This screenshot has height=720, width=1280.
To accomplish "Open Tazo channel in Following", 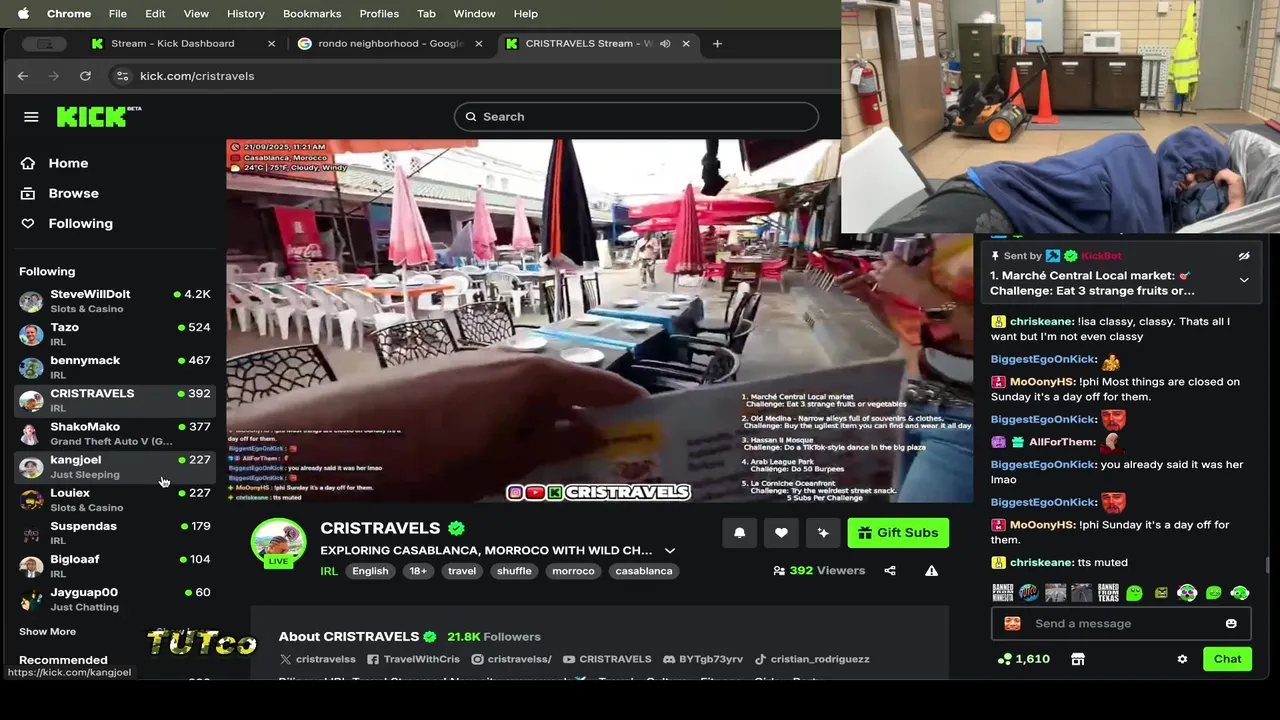I will coord(115,334).
